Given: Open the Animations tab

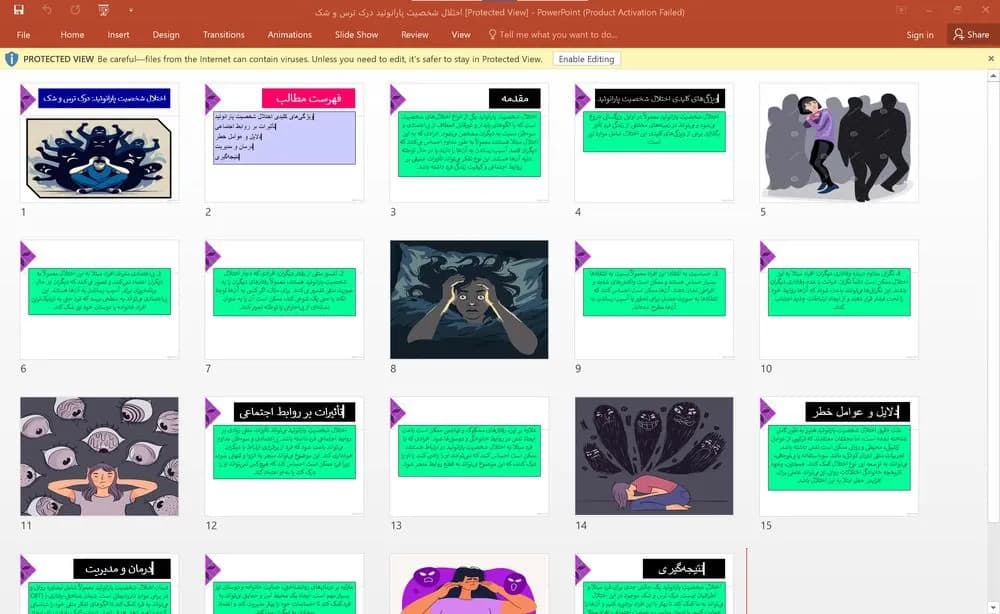Looking at the screenshot, I should pyautogui.click(x=290, y=35).
